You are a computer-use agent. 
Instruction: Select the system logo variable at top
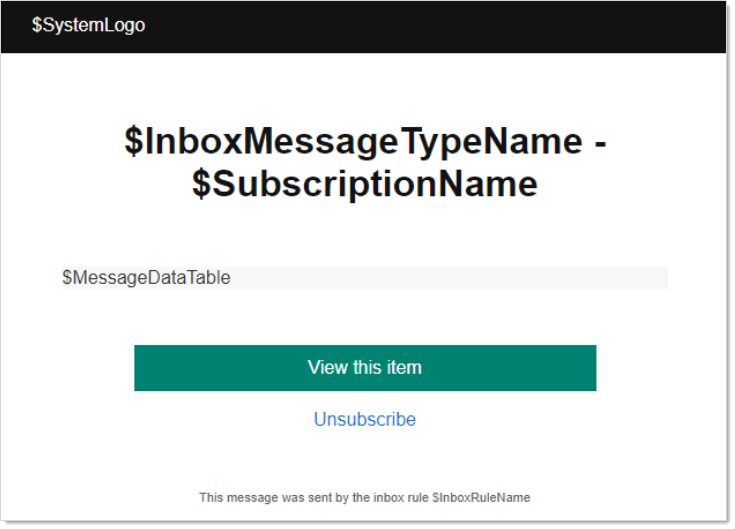click(x=88, y=25)
